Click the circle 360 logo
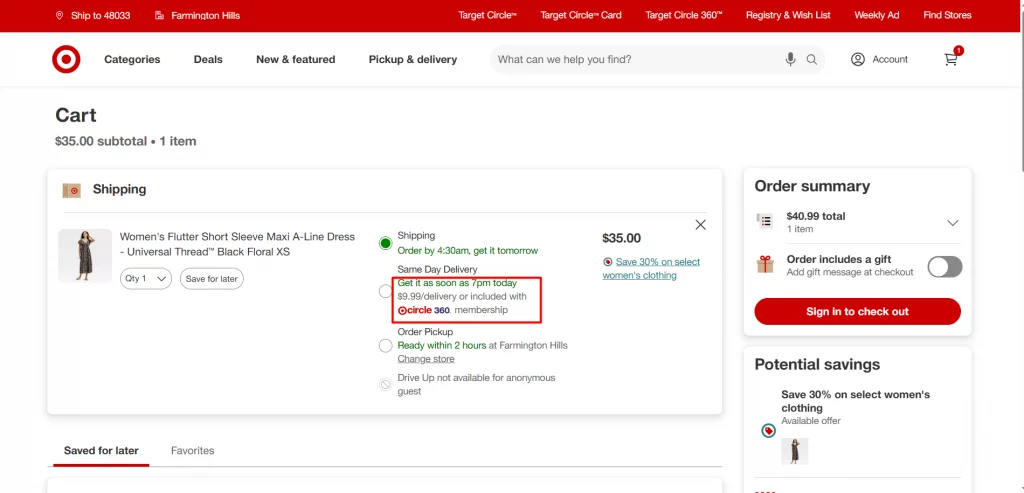 click(424, 311)
